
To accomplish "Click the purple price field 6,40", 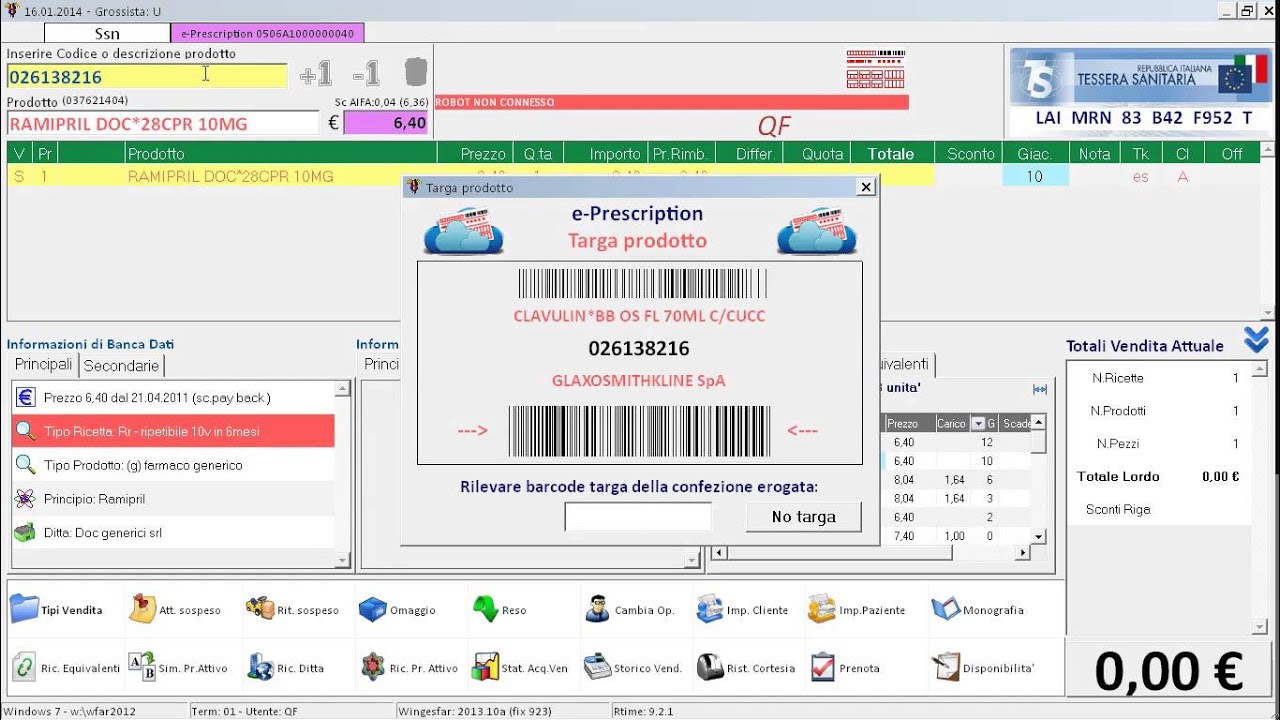I will pyautogui.click(x=386, y=123).
